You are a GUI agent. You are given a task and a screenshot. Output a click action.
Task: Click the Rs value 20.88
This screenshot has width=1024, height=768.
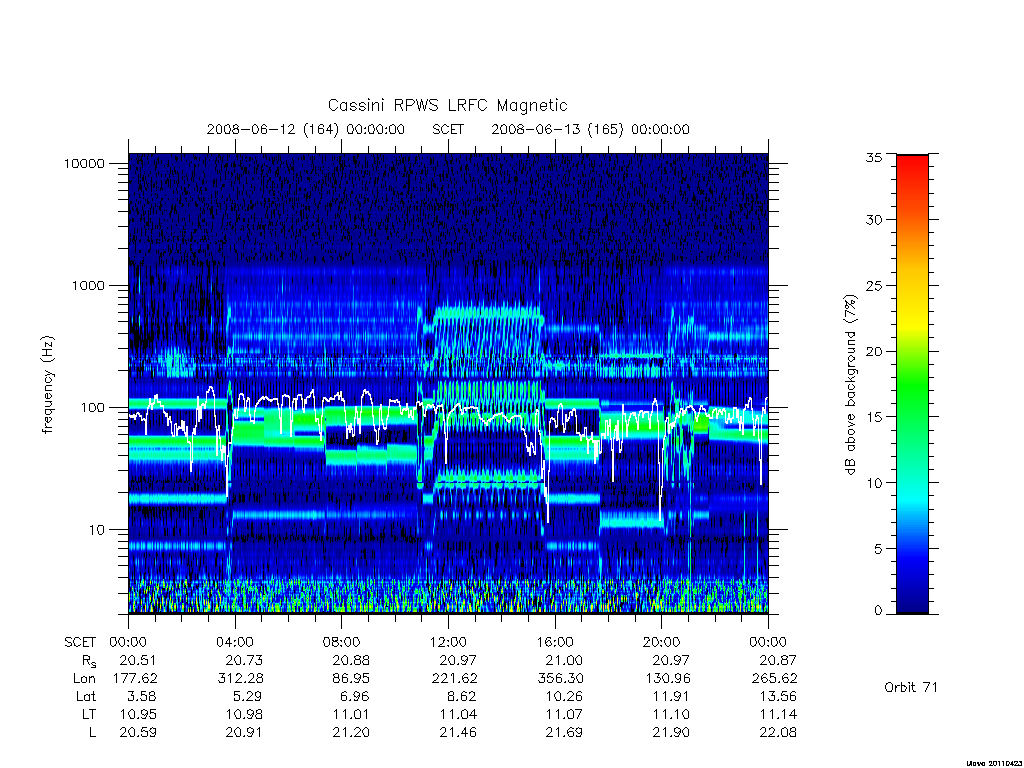point(351,660)
